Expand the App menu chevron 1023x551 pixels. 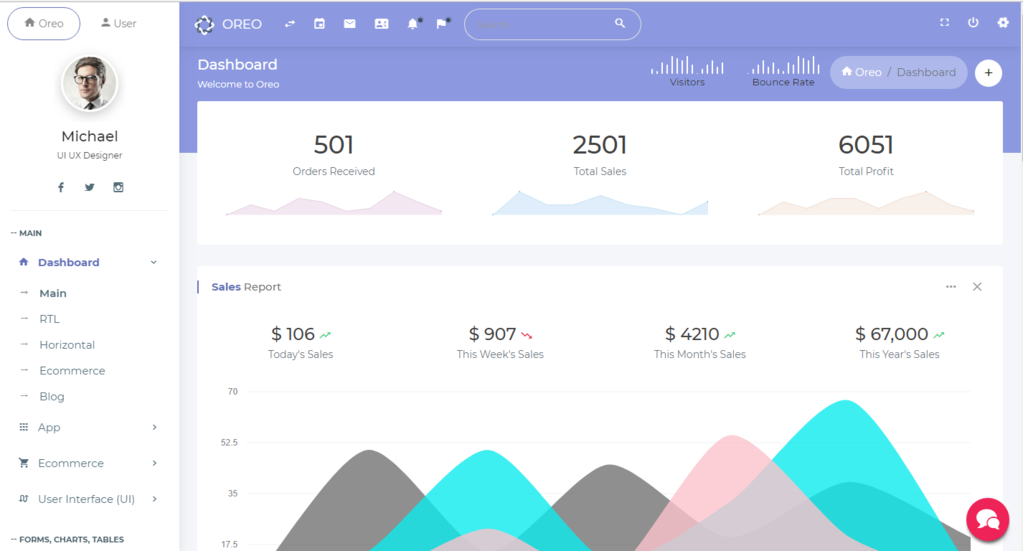pos(154,427)
